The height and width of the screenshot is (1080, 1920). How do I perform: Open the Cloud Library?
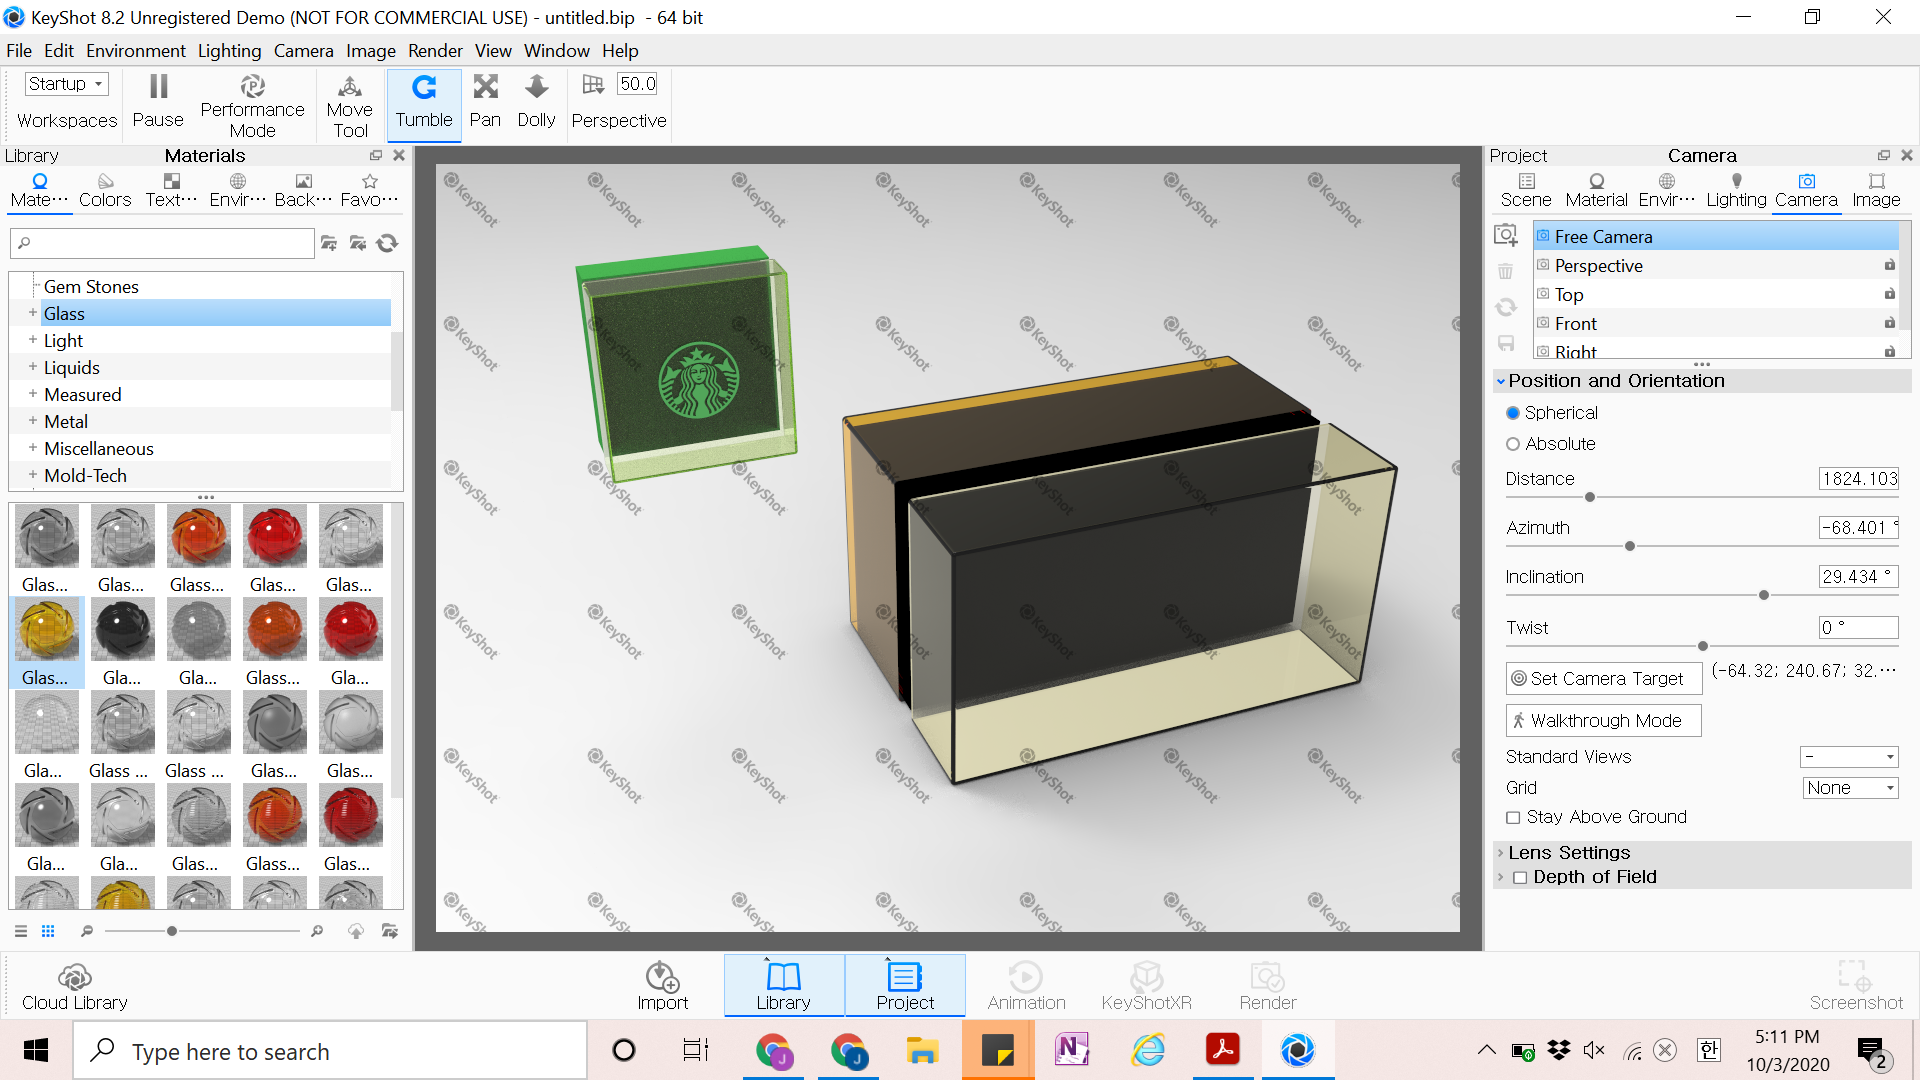pyautogui.click(x=75, y=986)
